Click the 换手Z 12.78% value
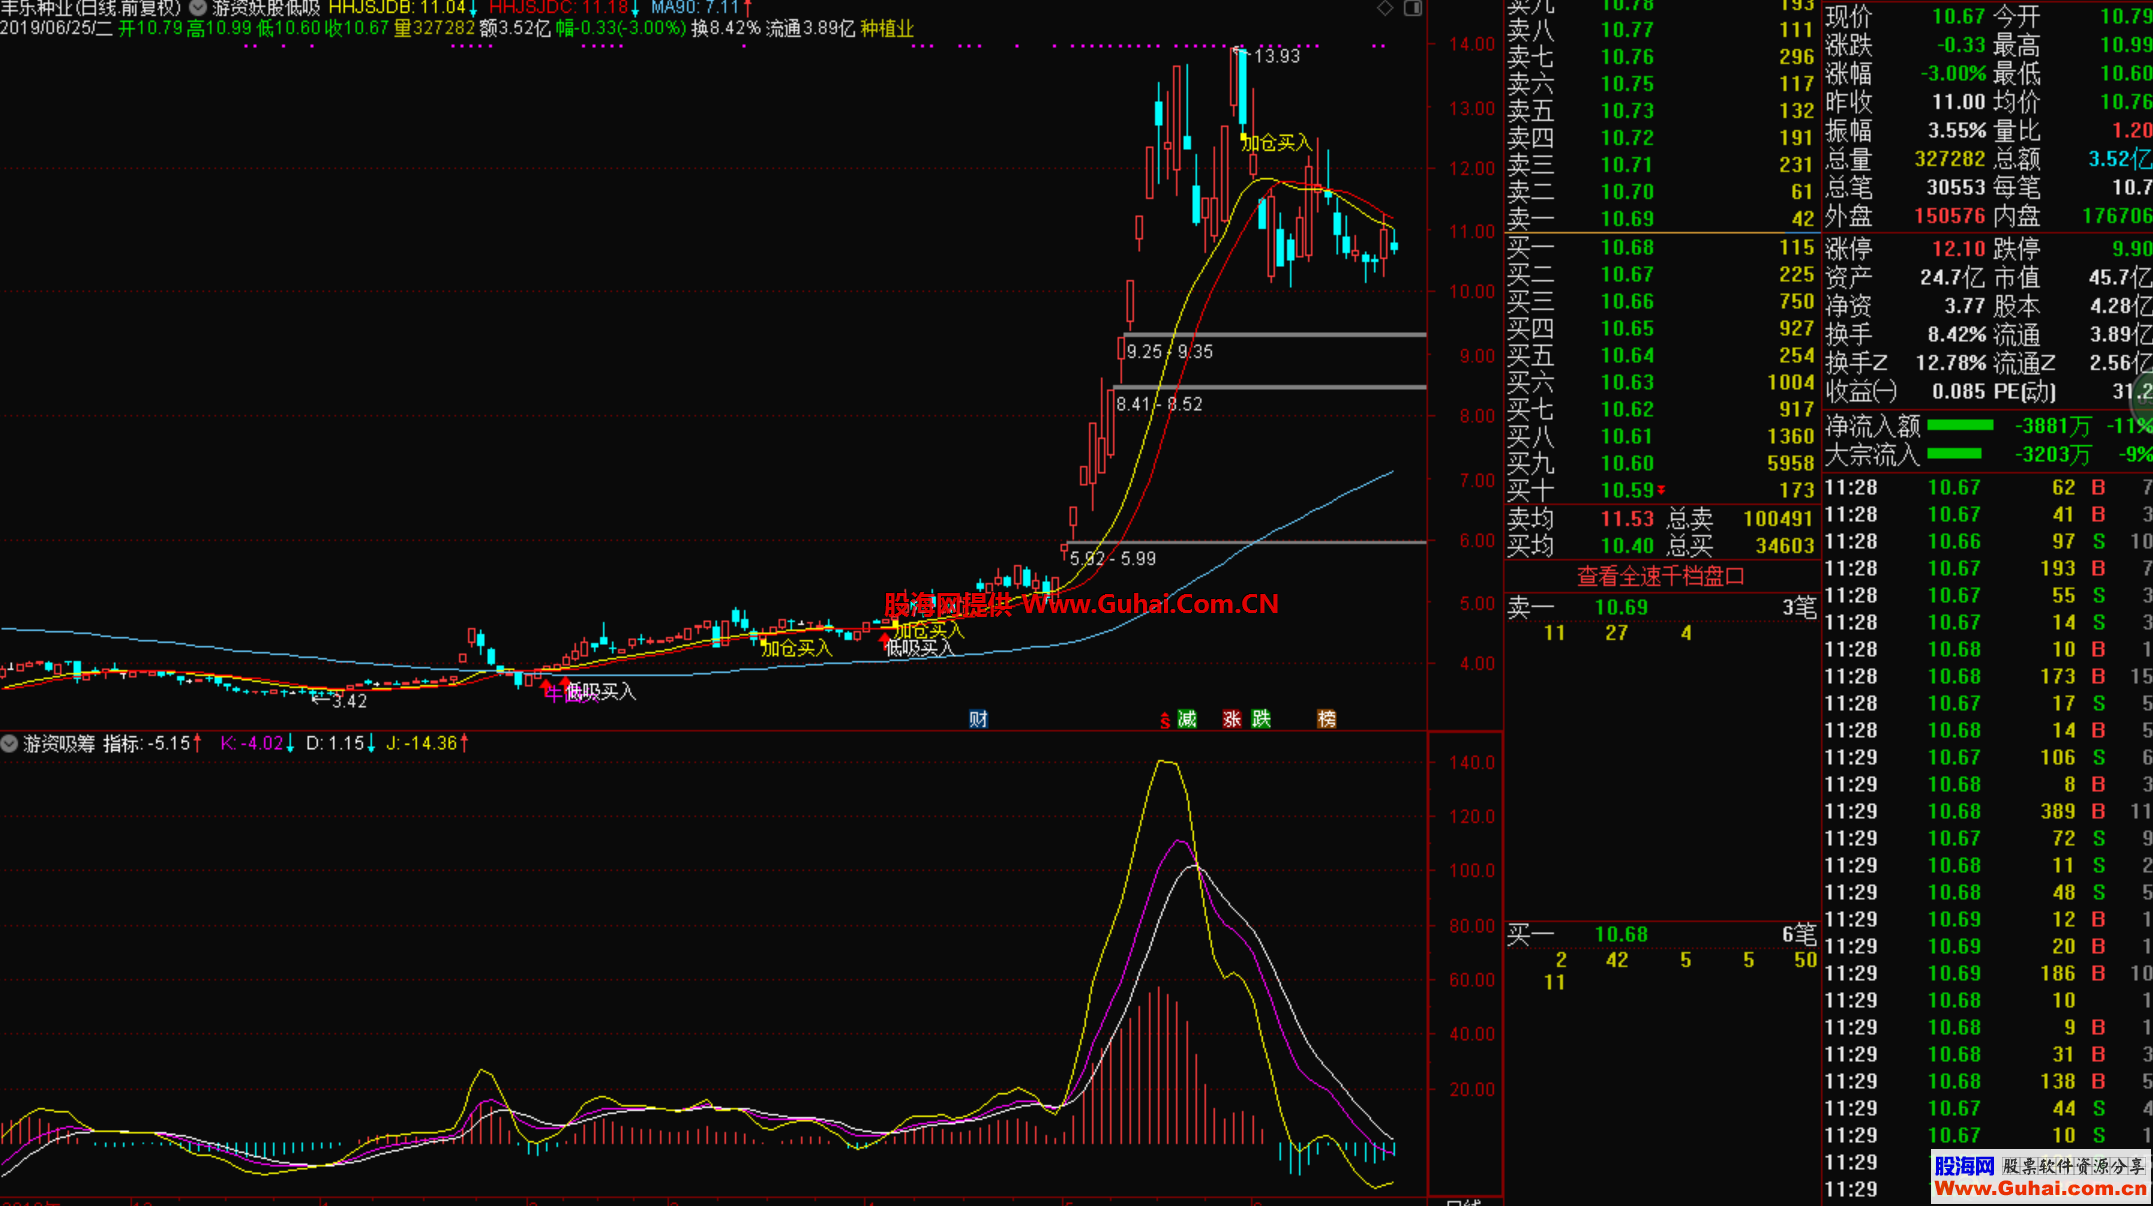The height and width of the screenshot is (1206, 2153). coord(1950,363)
